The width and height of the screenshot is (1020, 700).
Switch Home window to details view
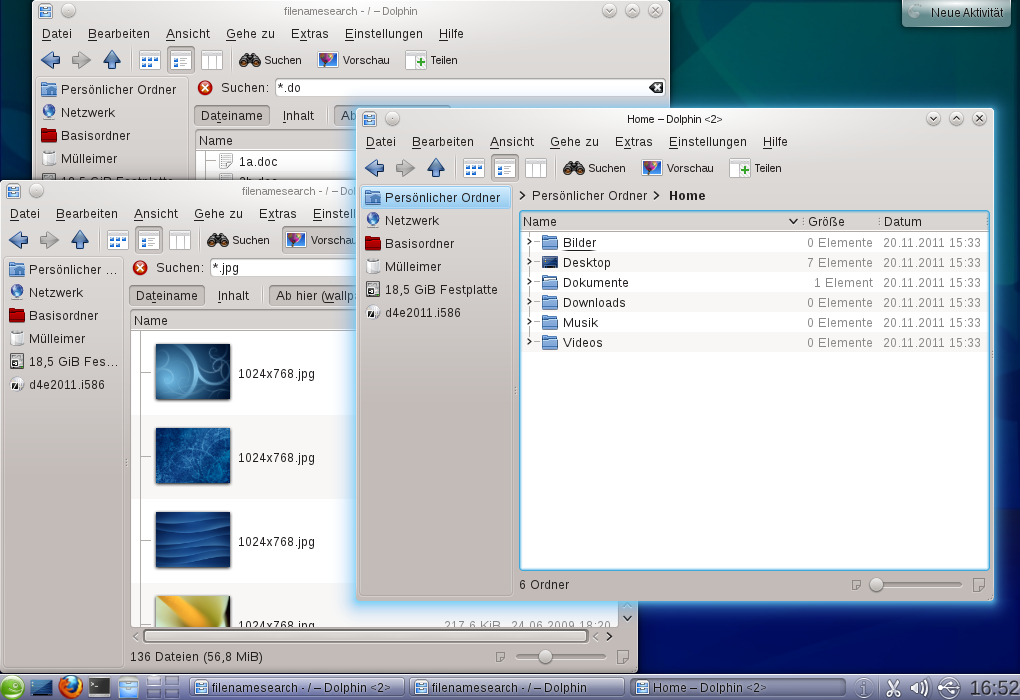[x=505, y=168]
